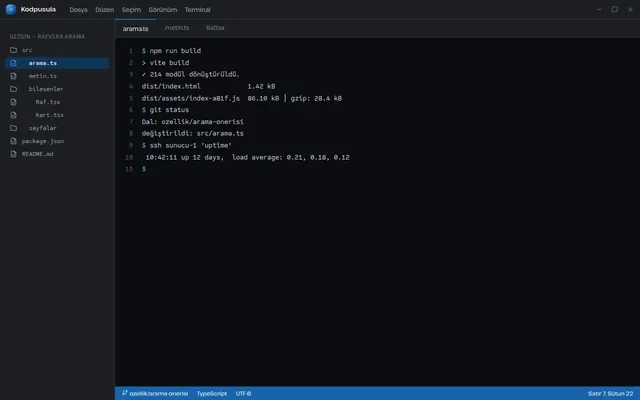Expand the sayfalar folder
The image size is (640, 400).
coord(57,128)
